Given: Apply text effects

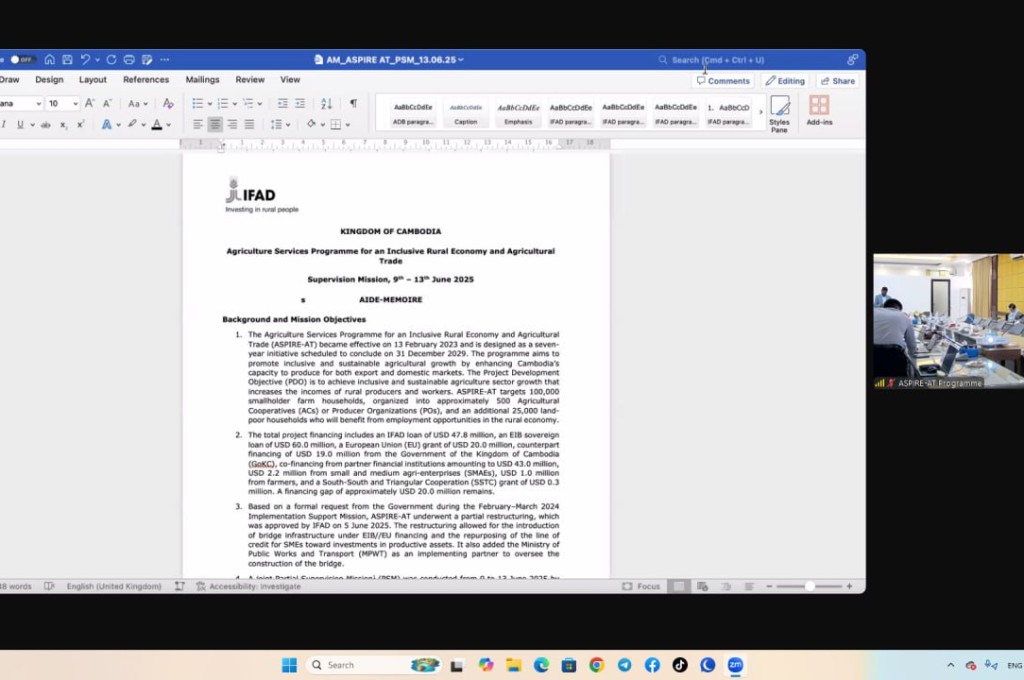Looking at the screenshot, I should 106,124.
